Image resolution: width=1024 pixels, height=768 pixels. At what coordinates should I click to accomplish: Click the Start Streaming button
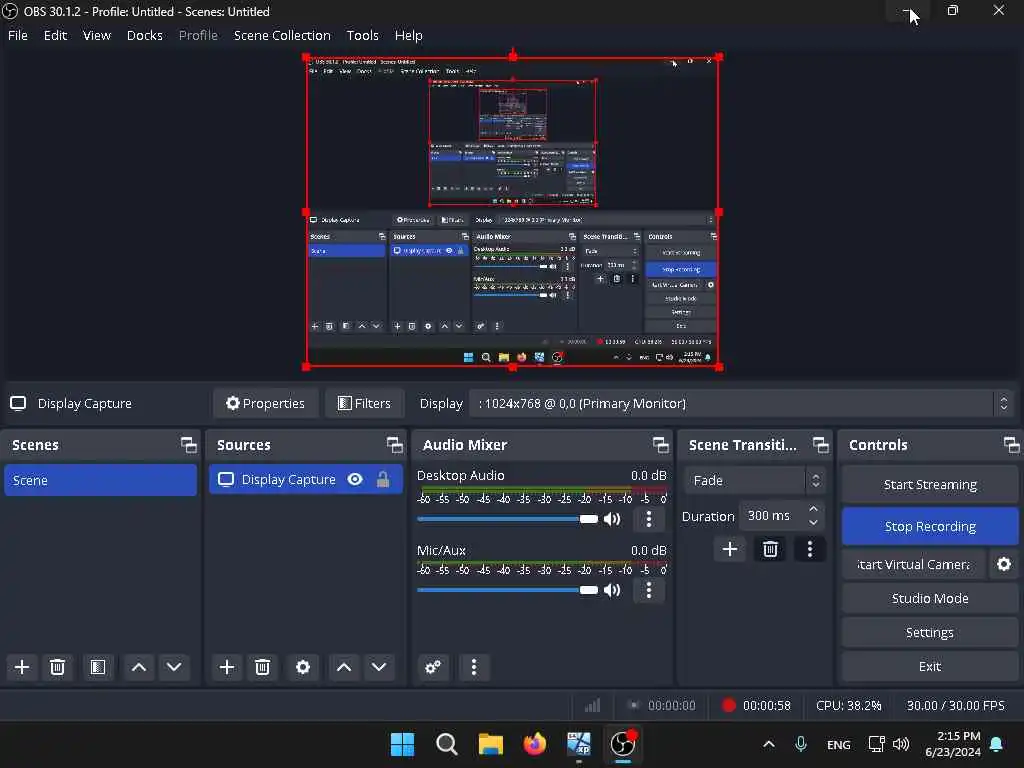930,485
